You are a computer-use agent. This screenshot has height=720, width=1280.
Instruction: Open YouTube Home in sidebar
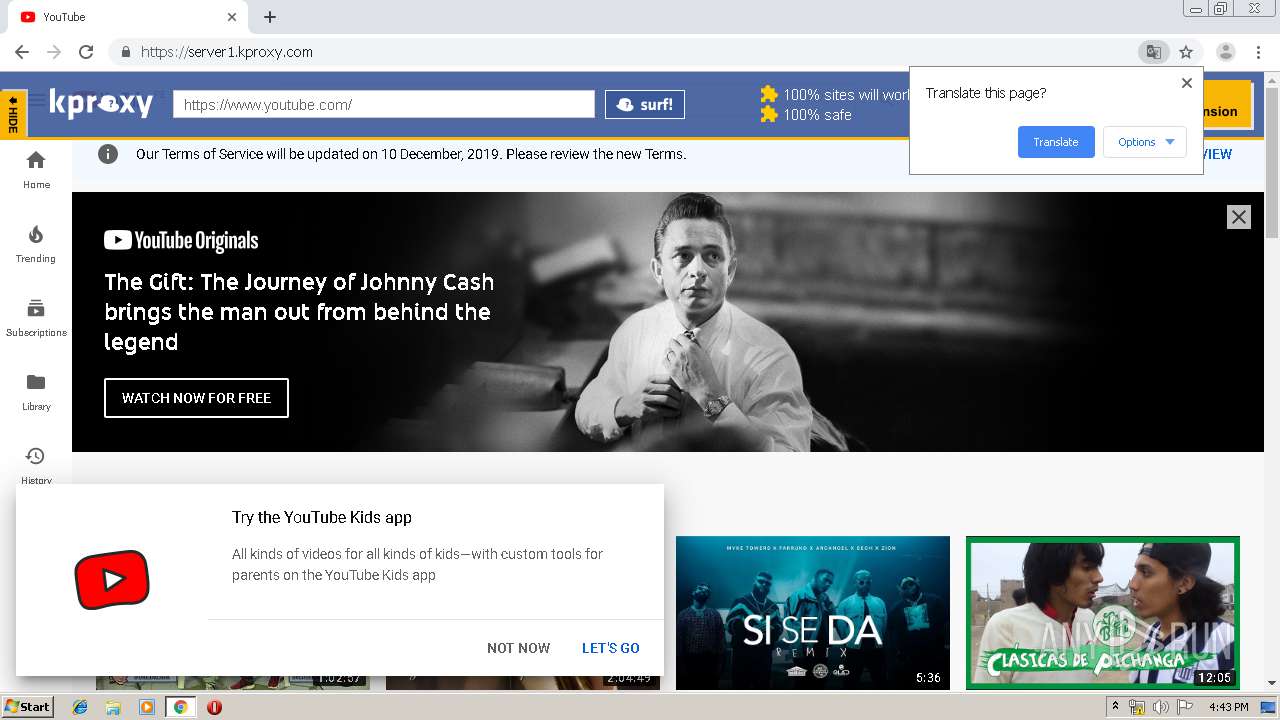pyautogui.click(x=36, y=169)
